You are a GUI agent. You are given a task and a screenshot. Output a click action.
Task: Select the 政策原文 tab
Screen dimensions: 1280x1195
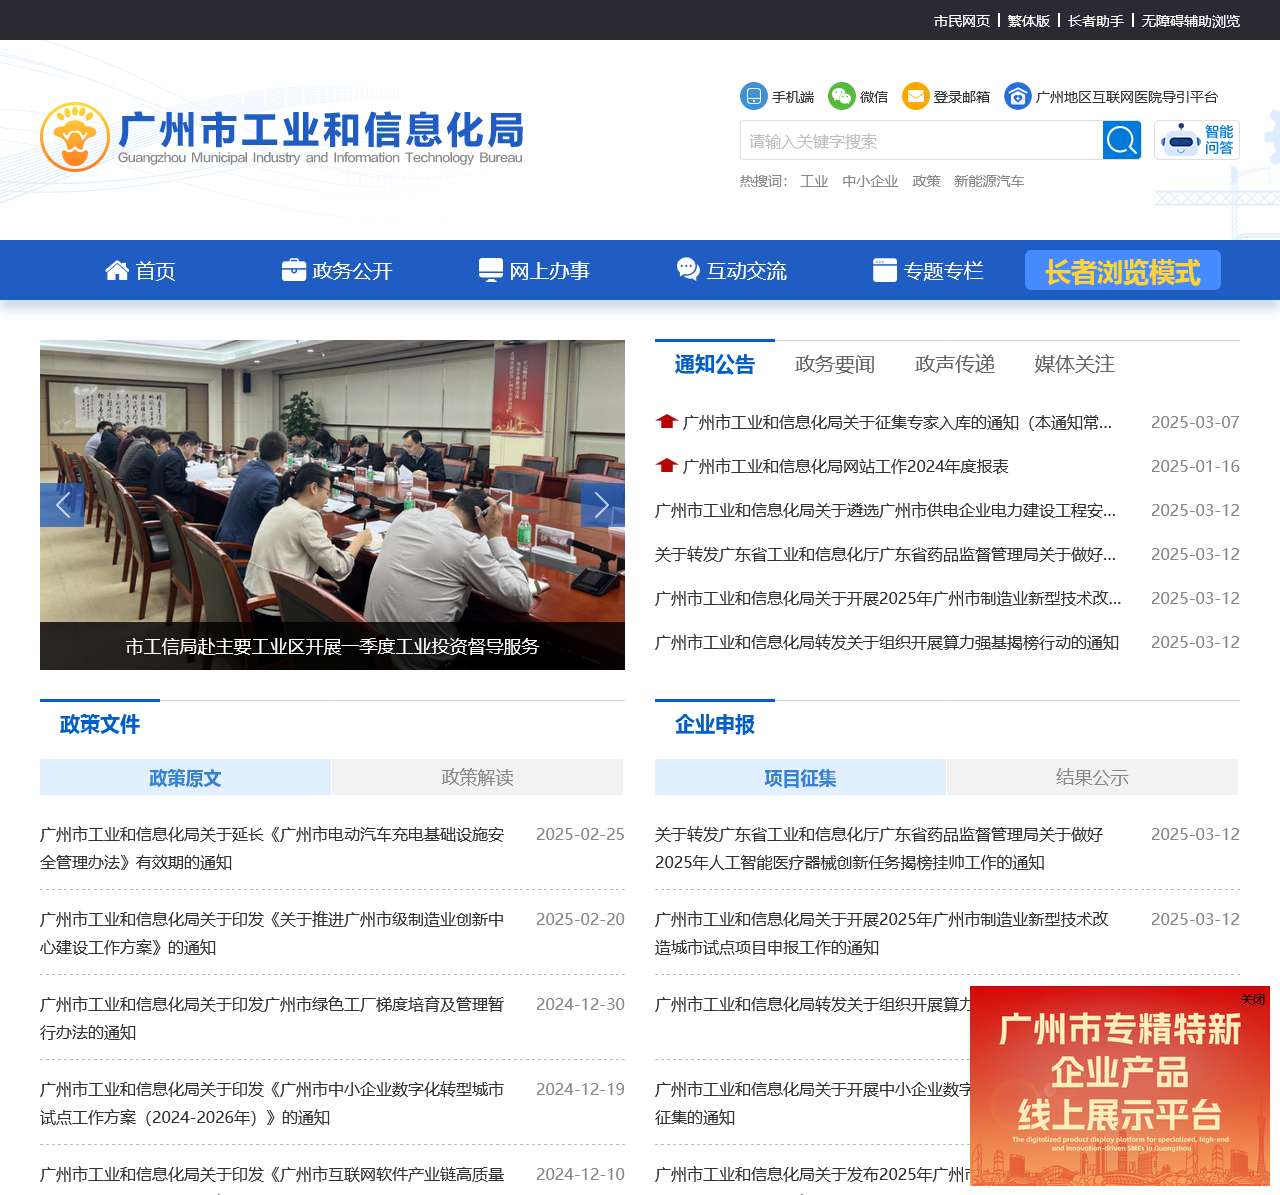[x=185, y=777]
